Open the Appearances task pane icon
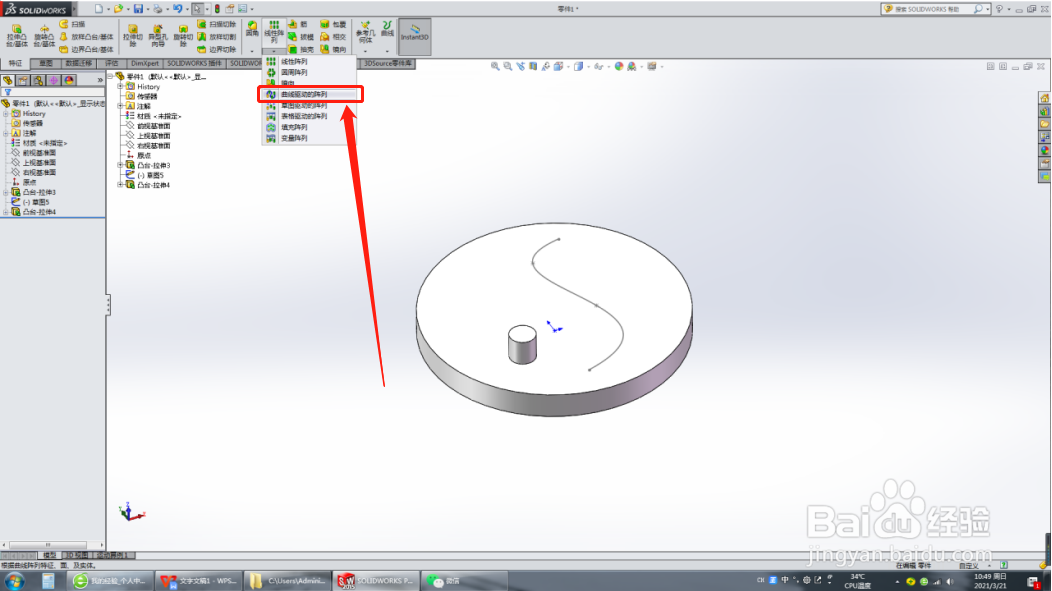Screen dimensions: 1052x591 (x=1045, y=150)
